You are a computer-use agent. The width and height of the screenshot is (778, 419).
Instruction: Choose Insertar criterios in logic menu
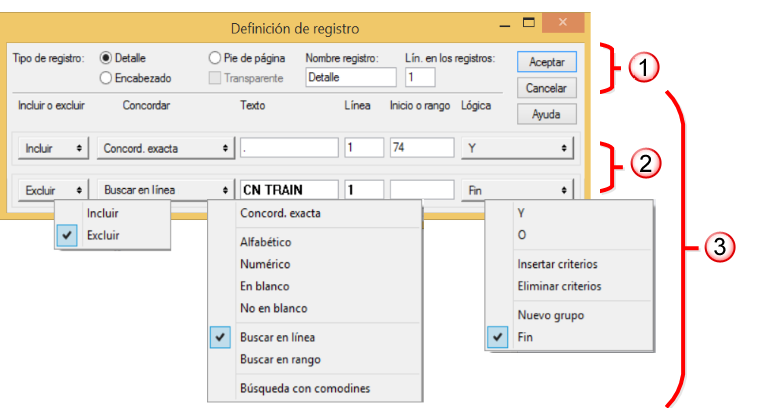coord(557,264)
